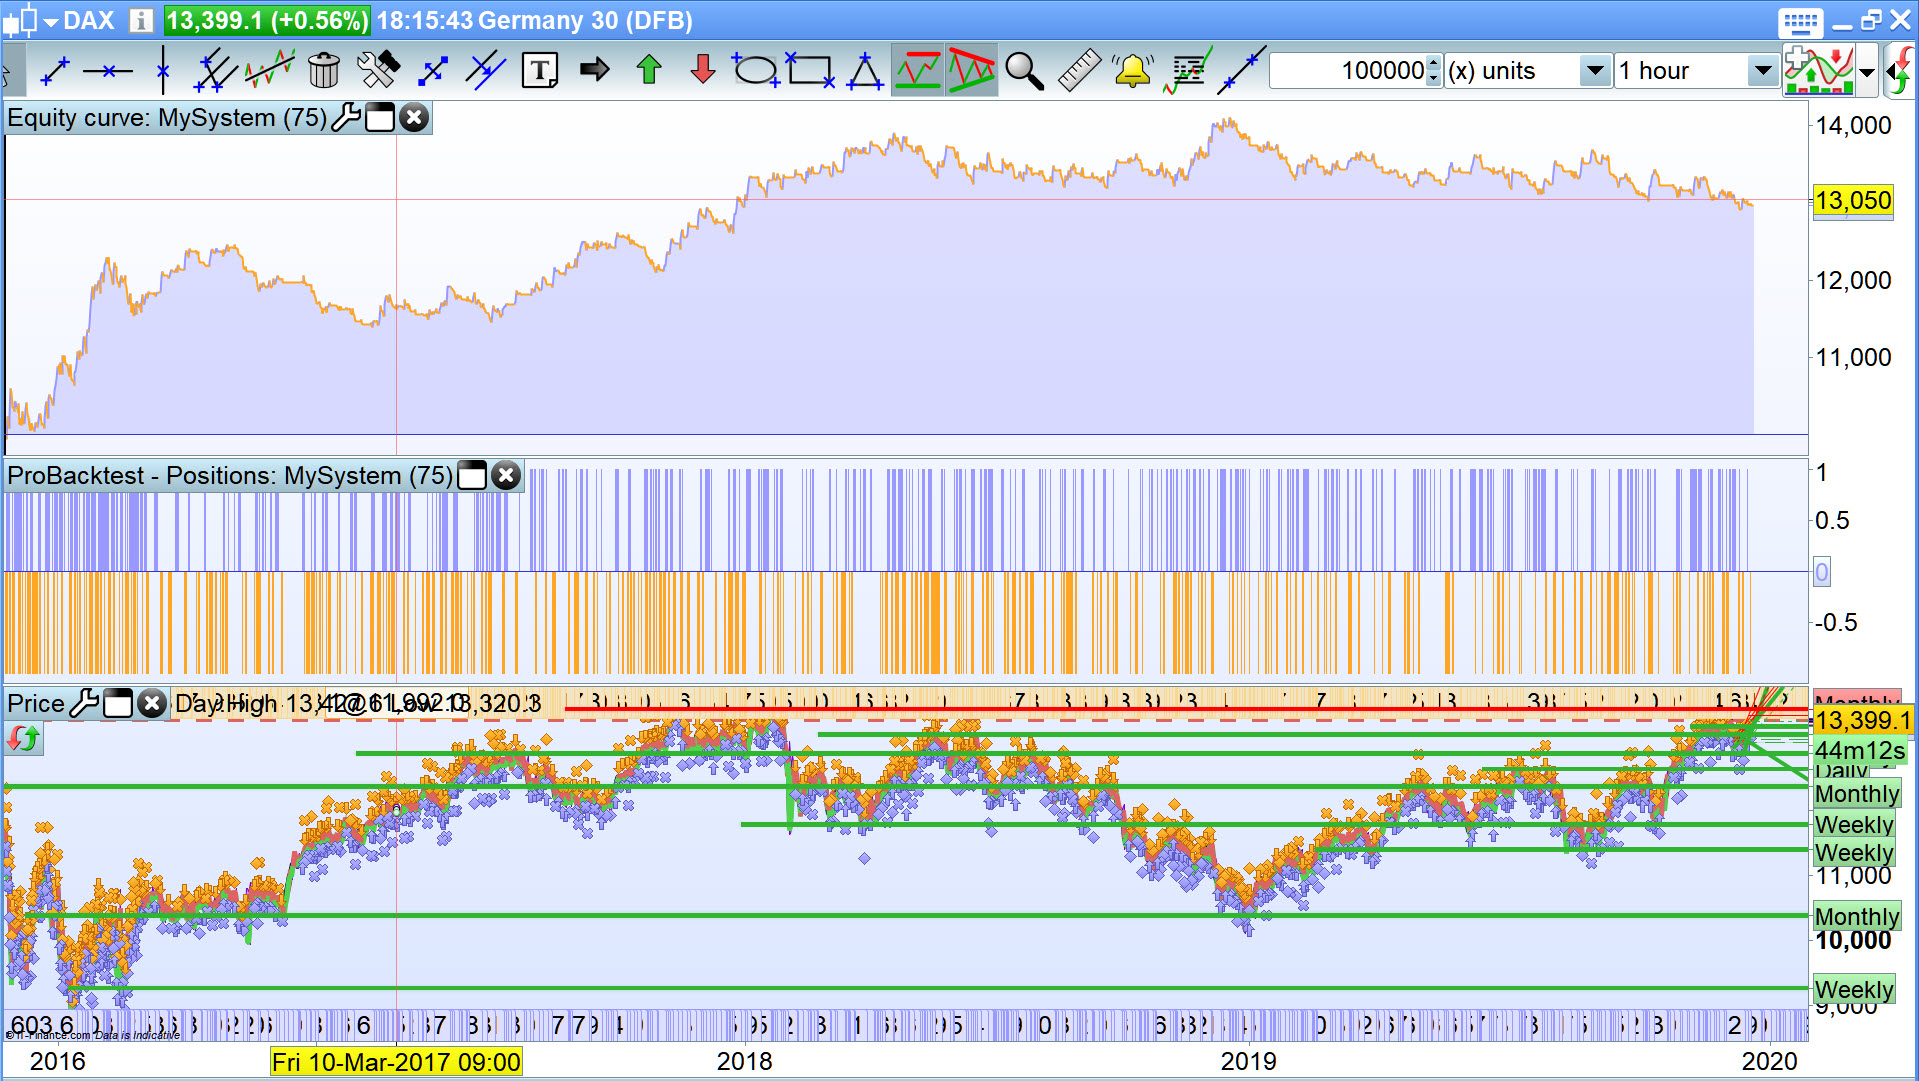The height and width of the screenshot is (1081, 1919).
Task: Insert a green up arrow marker
Action: pyautogui.click(x=649, y=70)
